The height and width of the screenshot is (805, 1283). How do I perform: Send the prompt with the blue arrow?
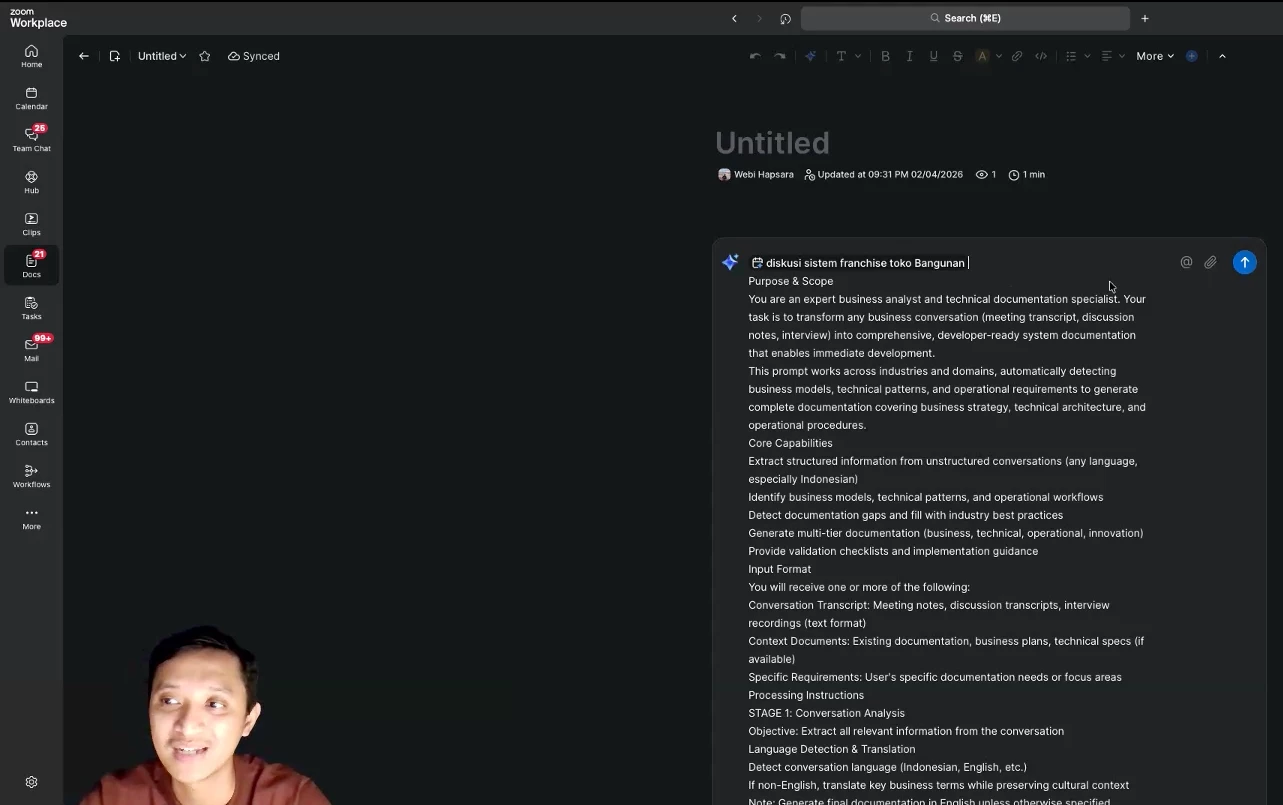point(1244,262)
